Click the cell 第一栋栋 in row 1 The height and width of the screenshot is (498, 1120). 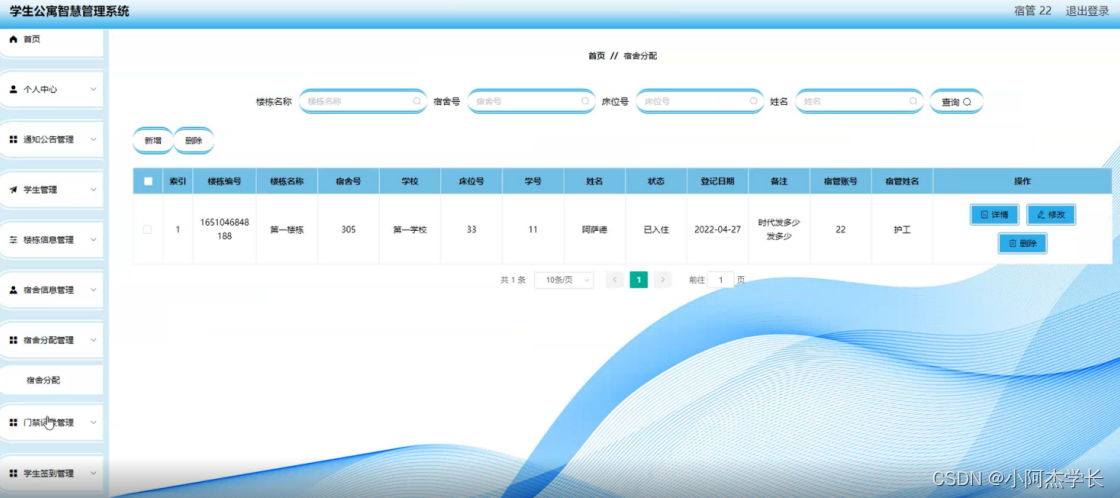click(x=287, y=230)
